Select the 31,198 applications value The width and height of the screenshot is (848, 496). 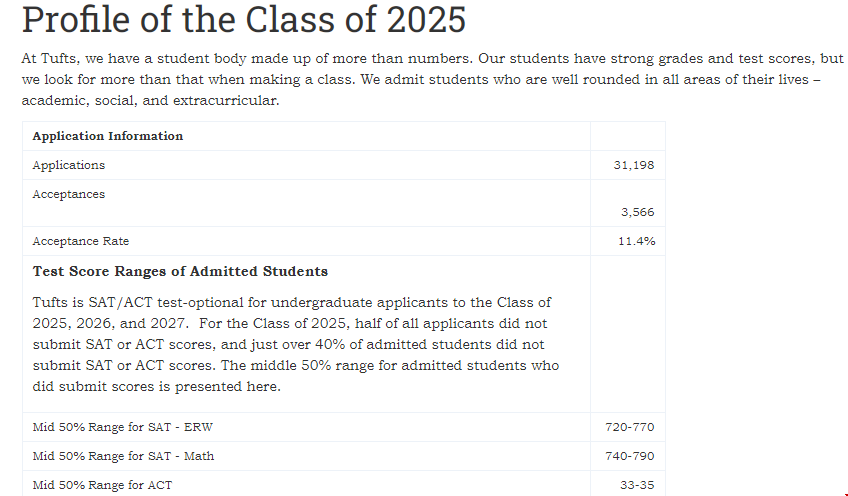coord(634,165)
